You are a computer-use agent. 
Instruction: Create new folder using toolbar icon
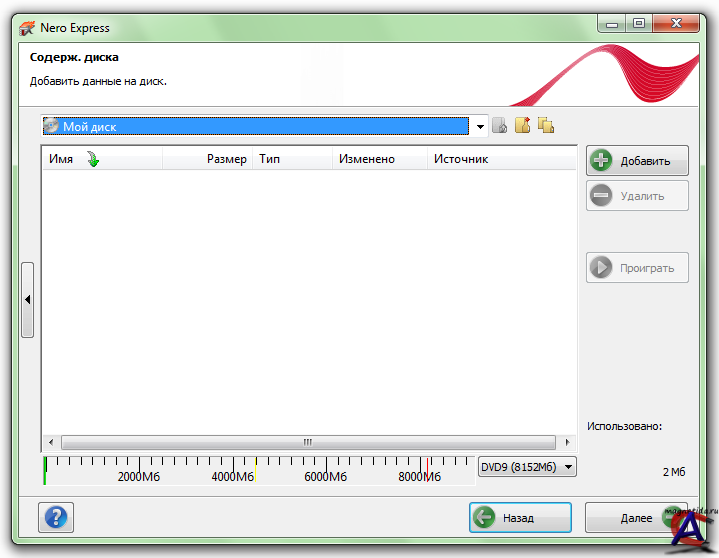522,126
